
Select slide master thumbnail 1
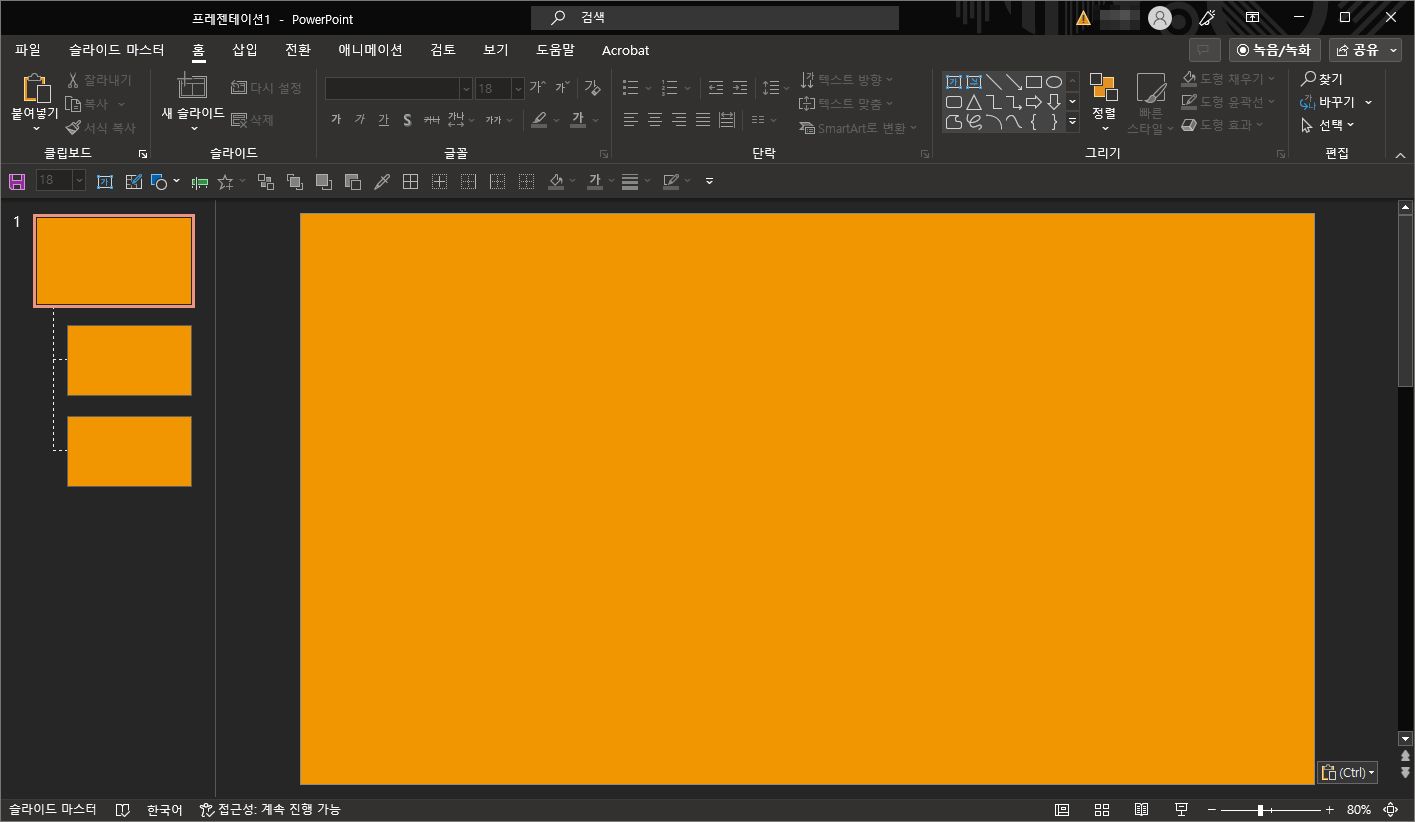coord(114,261)
